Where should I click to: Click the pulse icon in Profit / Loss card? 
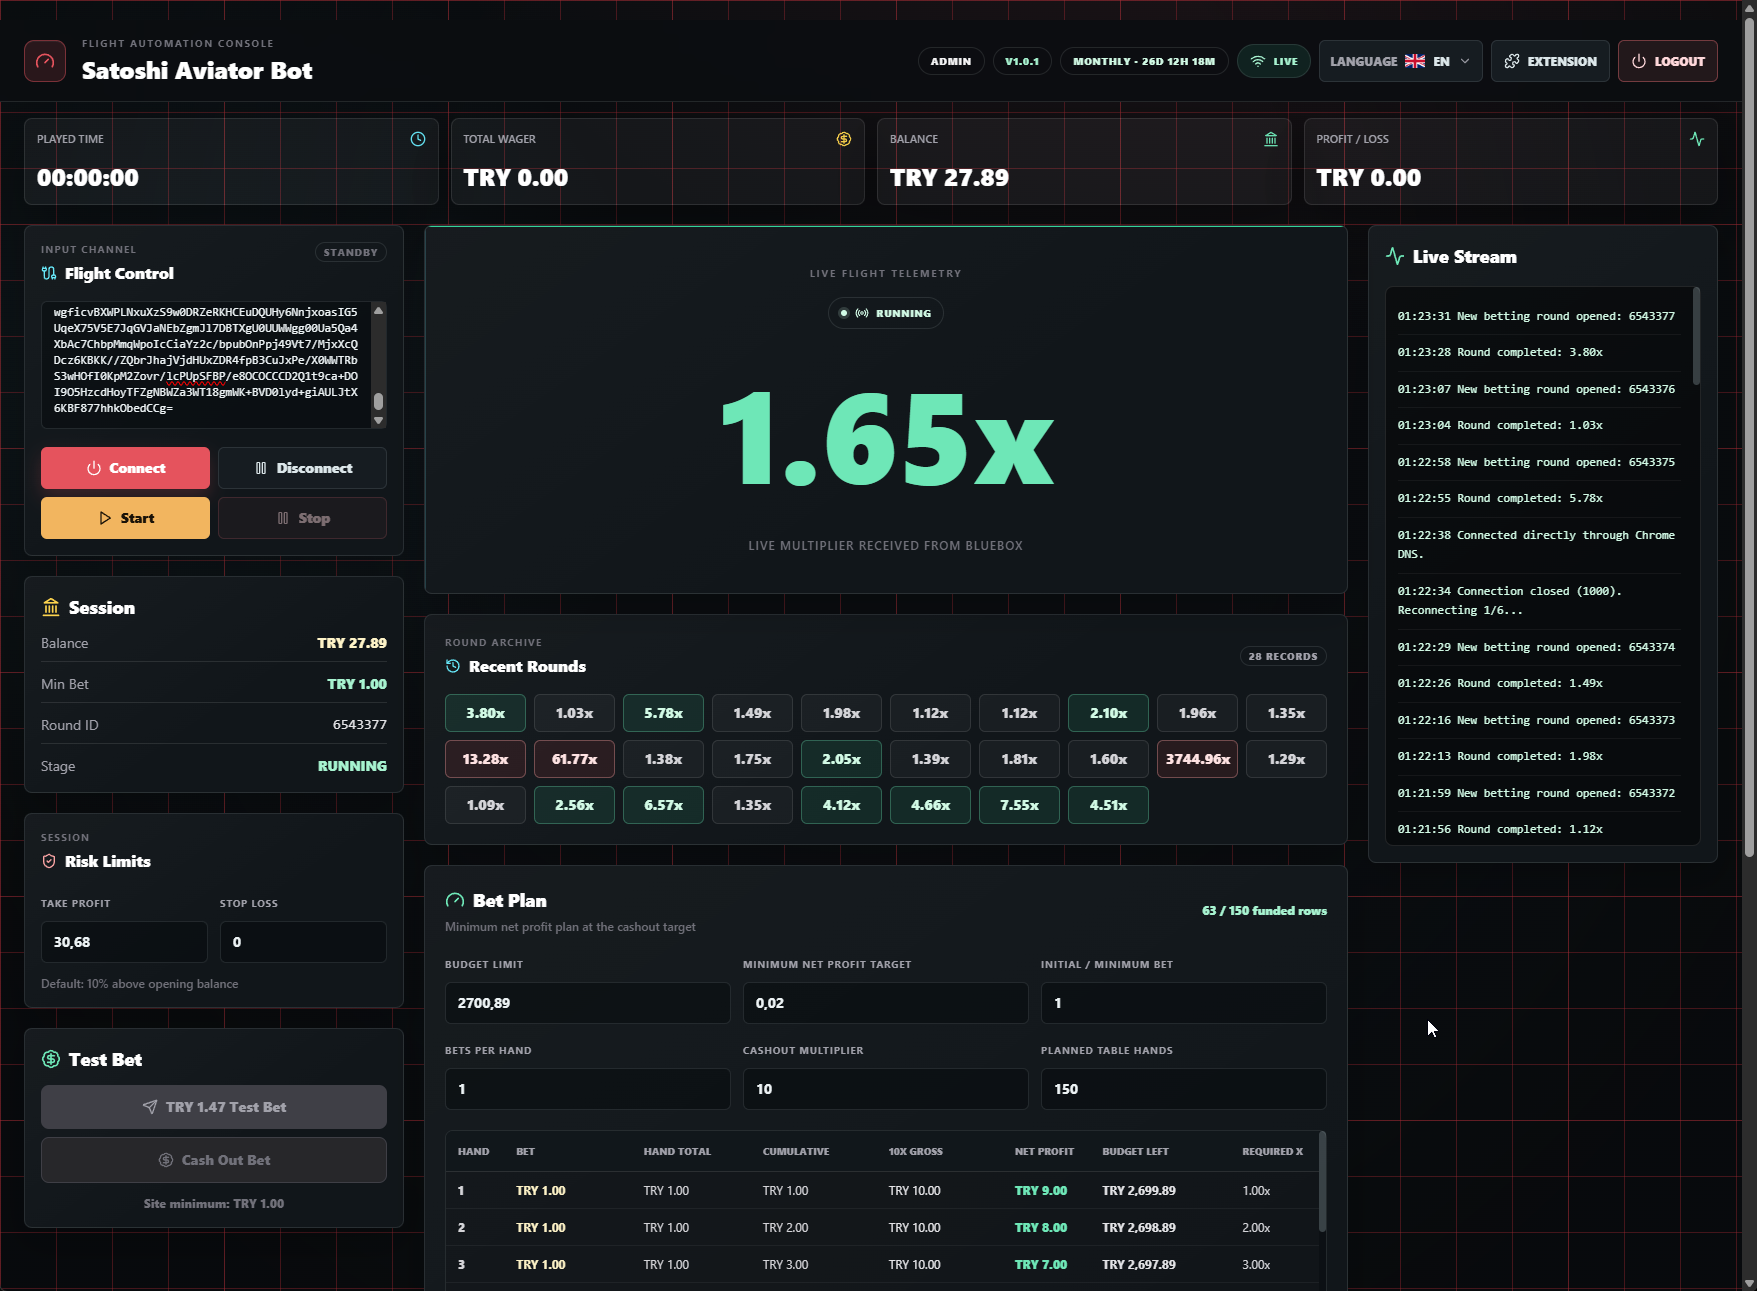point(1697,139)
